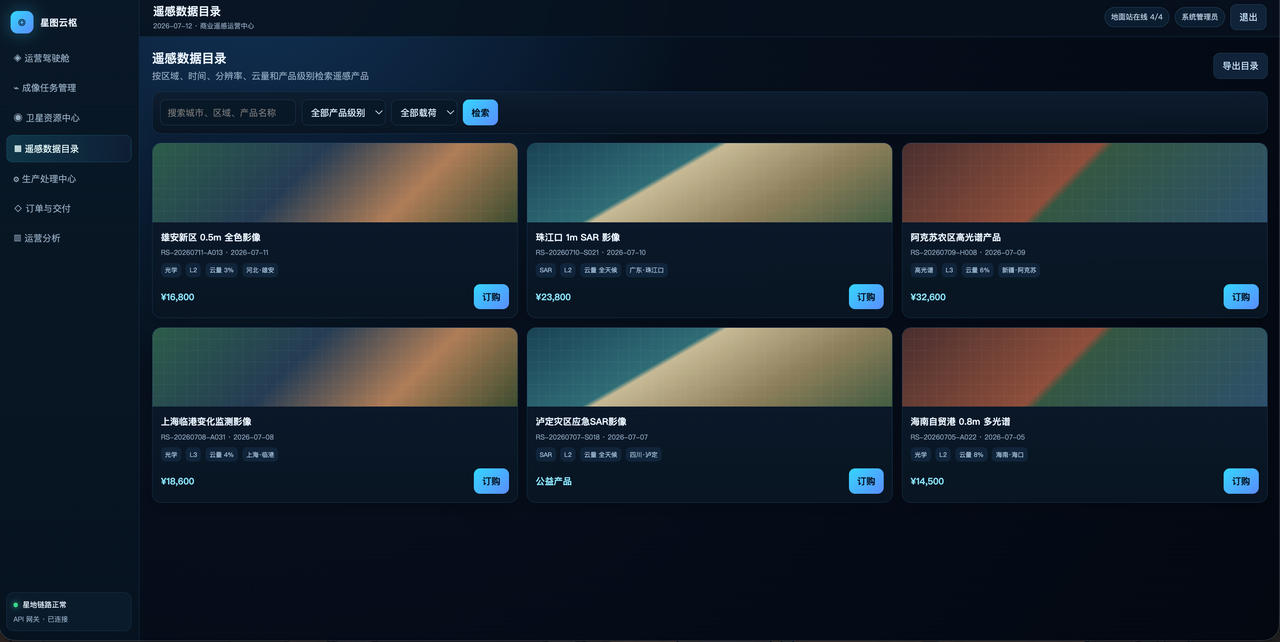Click the title 珠江口 1m SAR 影像
The image size is (1280, 642).
coord(578,238)
